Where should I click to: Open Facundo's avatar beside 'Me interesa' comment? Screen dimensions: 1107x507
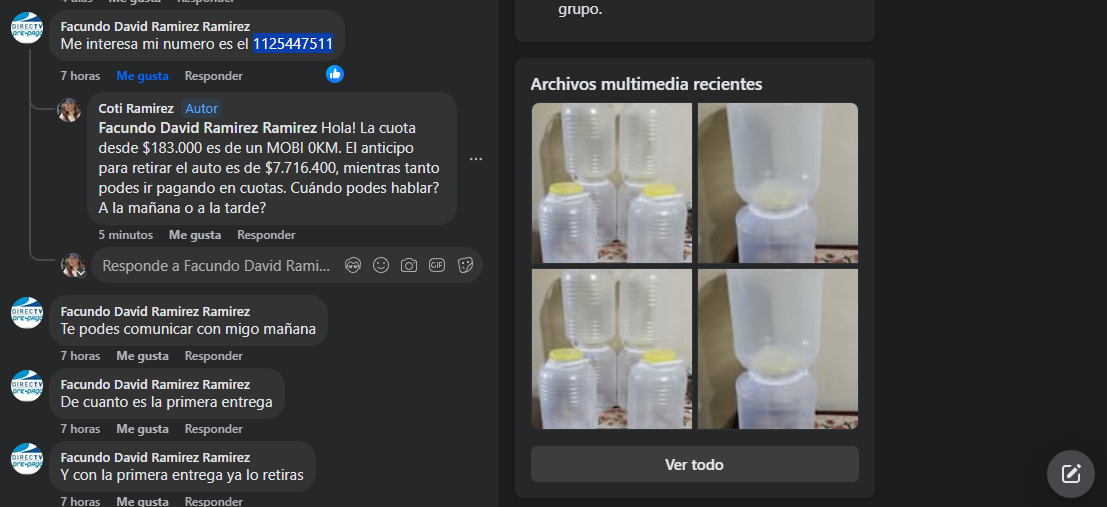click(27, 28)
